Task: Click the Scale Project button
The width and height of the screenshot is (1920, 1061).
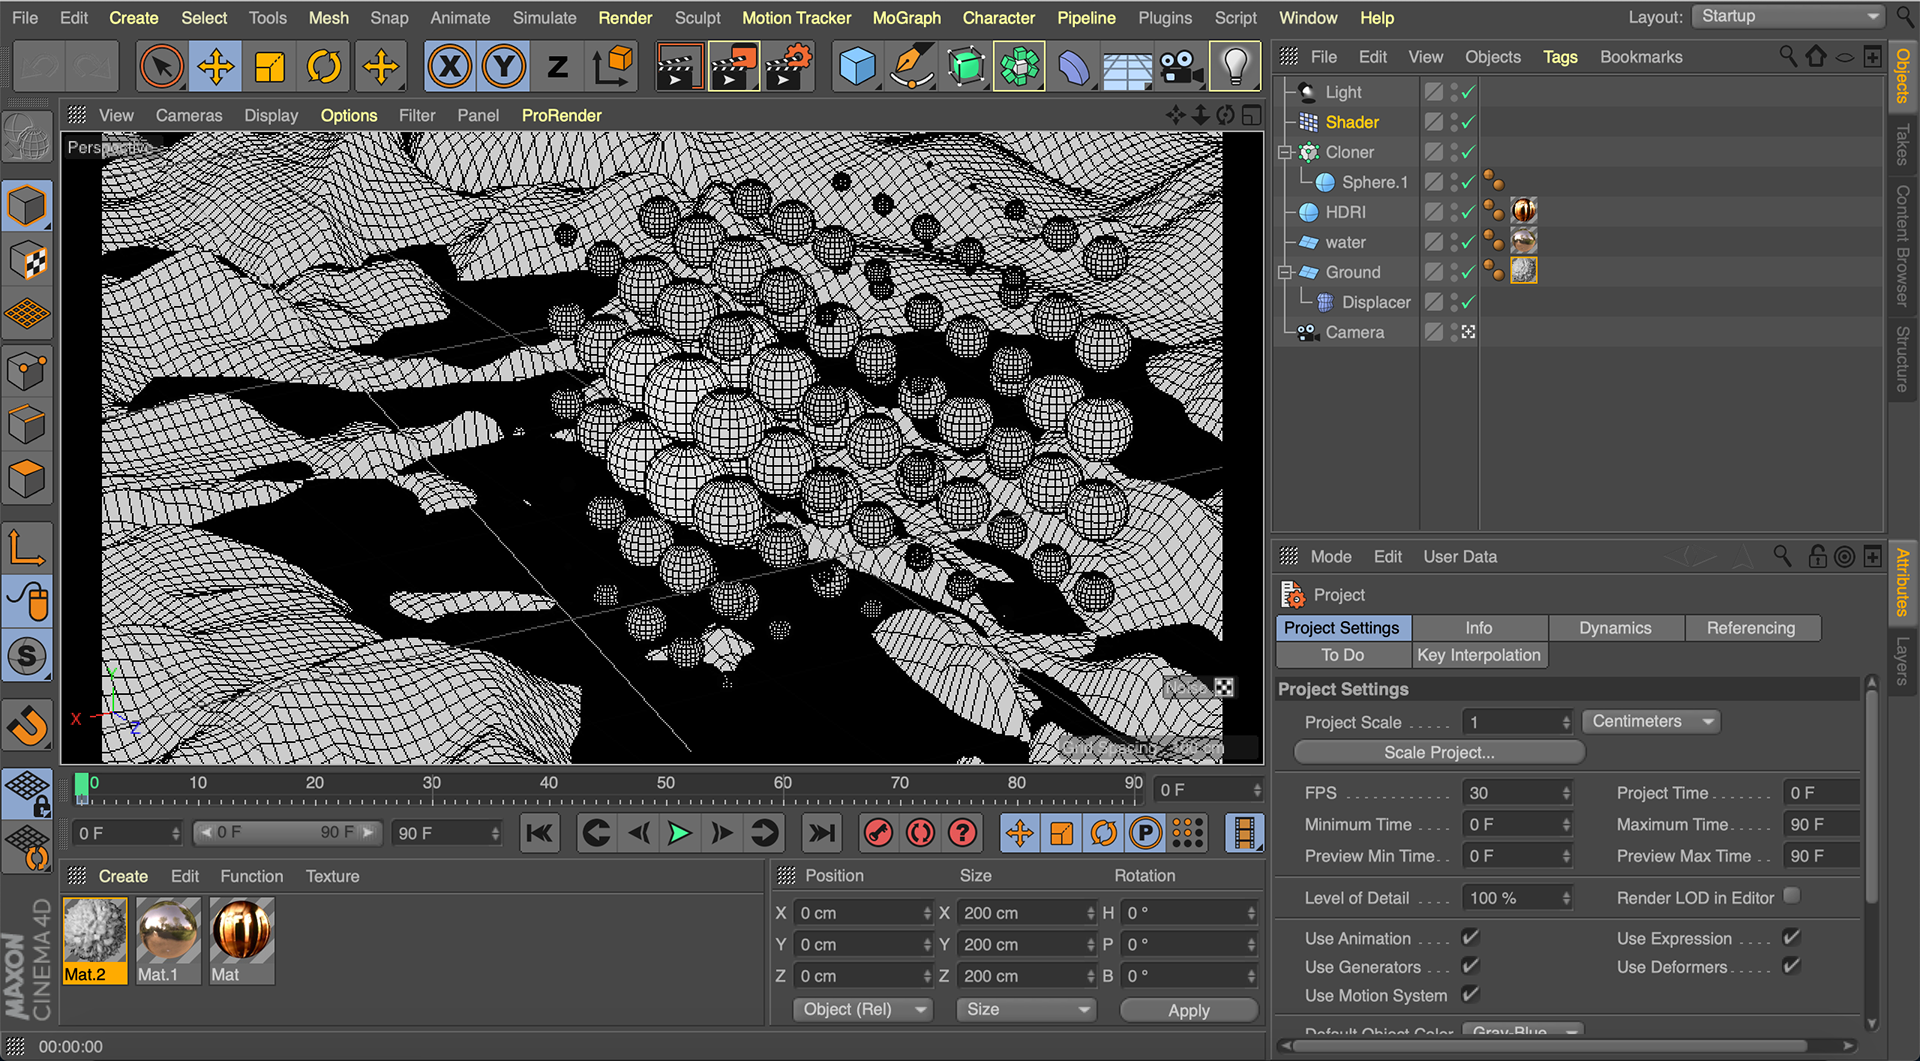Action: tap(1438, 752)
